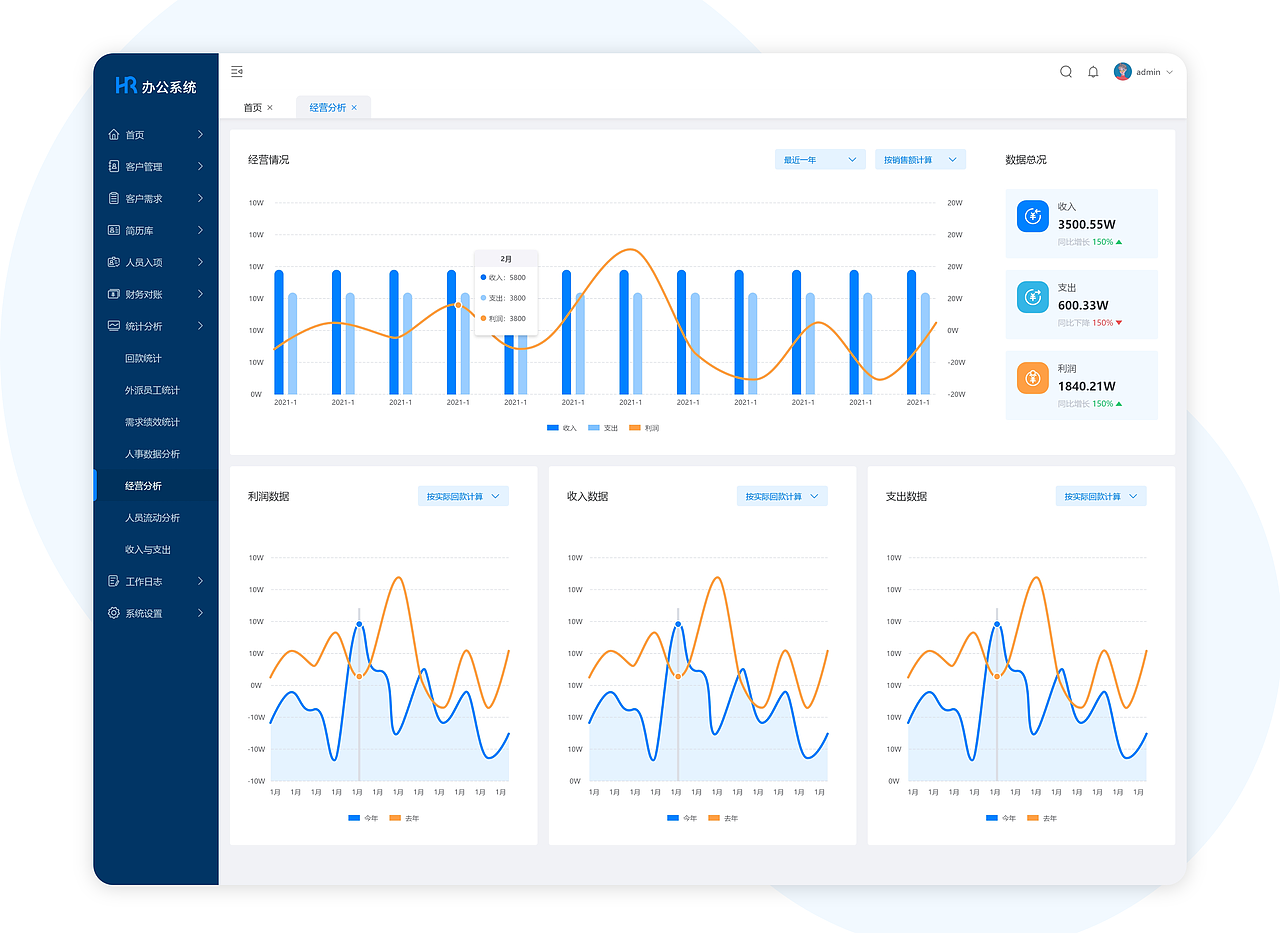Switch to the 首页 tab

pos(253,107)
